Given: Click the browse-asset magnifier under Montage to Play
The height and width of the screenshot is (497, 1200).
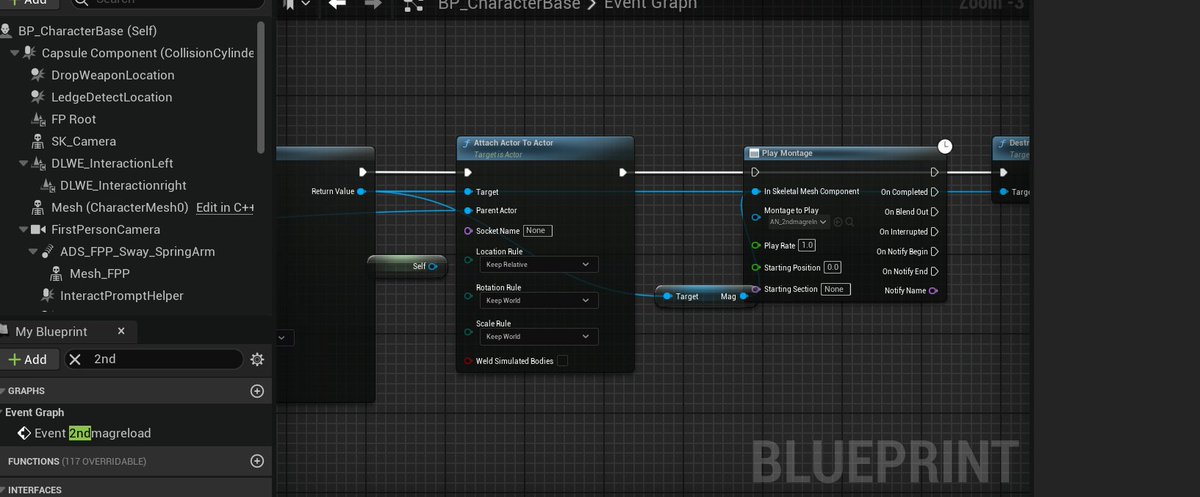Looking at the screenshot, I should 849,222.
